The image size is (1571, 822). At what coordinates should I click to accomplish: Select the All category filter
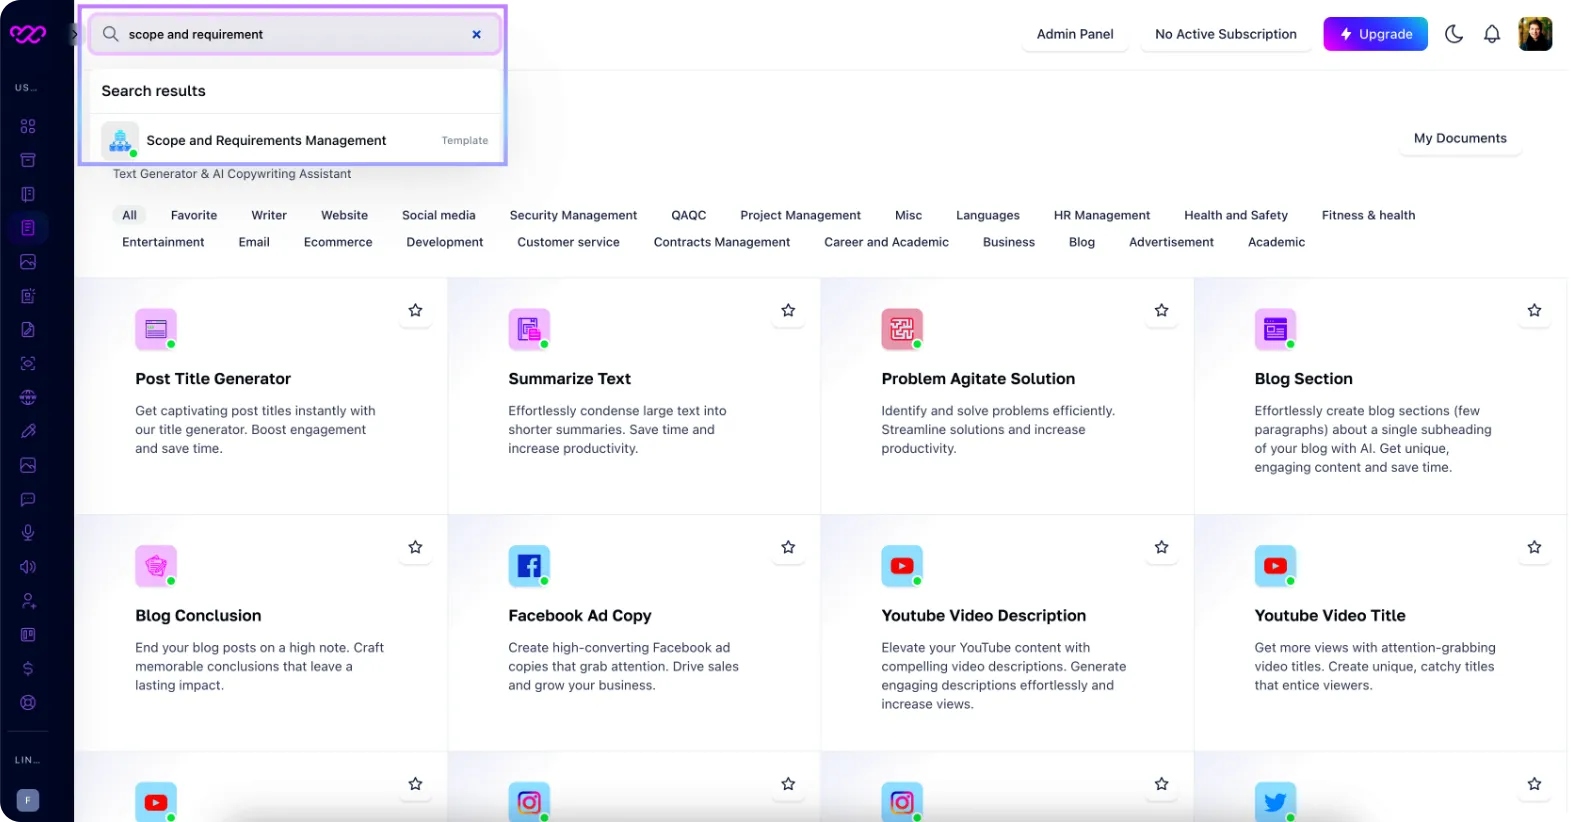coord(130,215)
